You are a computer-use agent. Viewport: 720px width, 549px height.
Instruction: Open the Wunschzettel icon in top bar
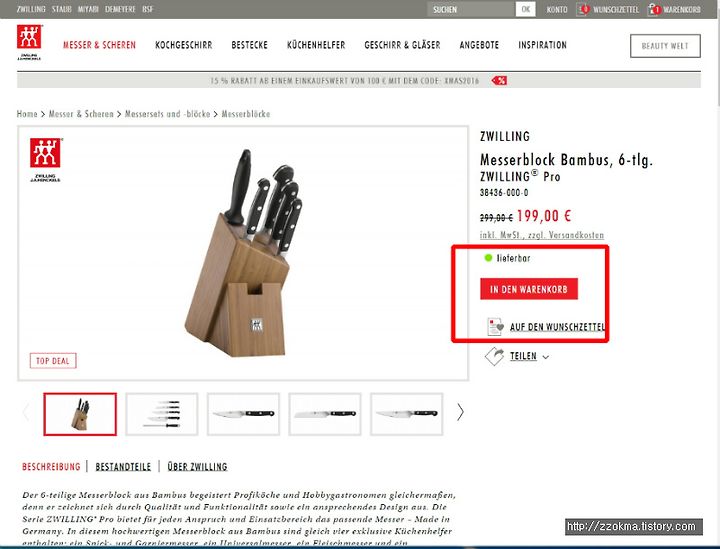(x=583, y=9)
